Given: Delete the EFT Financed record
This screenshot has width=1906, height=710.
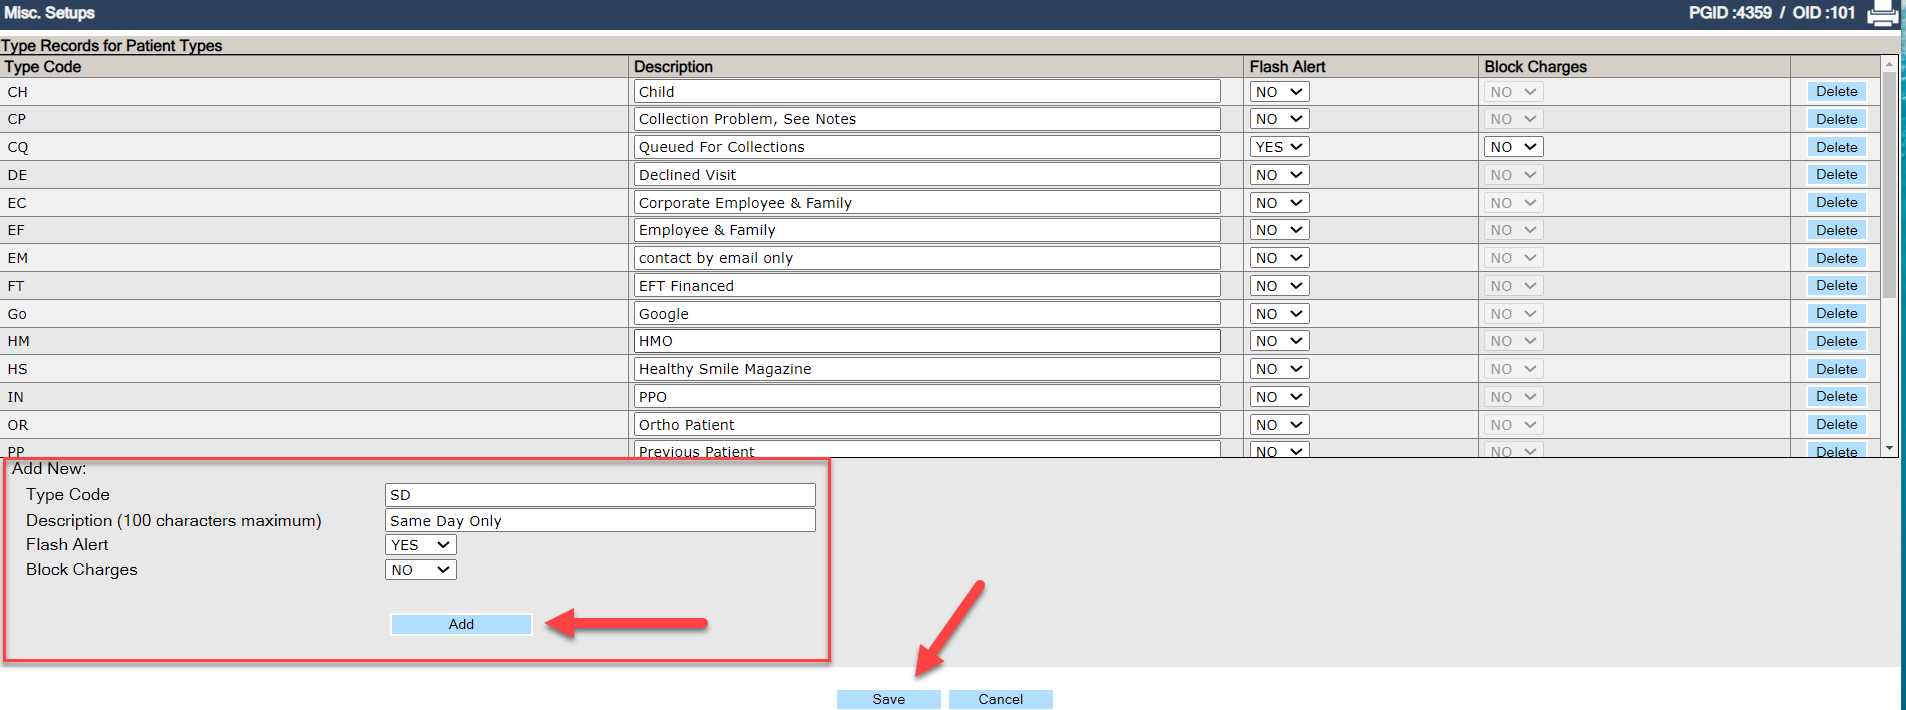Looking at the screenshot, I should 1836,286.
